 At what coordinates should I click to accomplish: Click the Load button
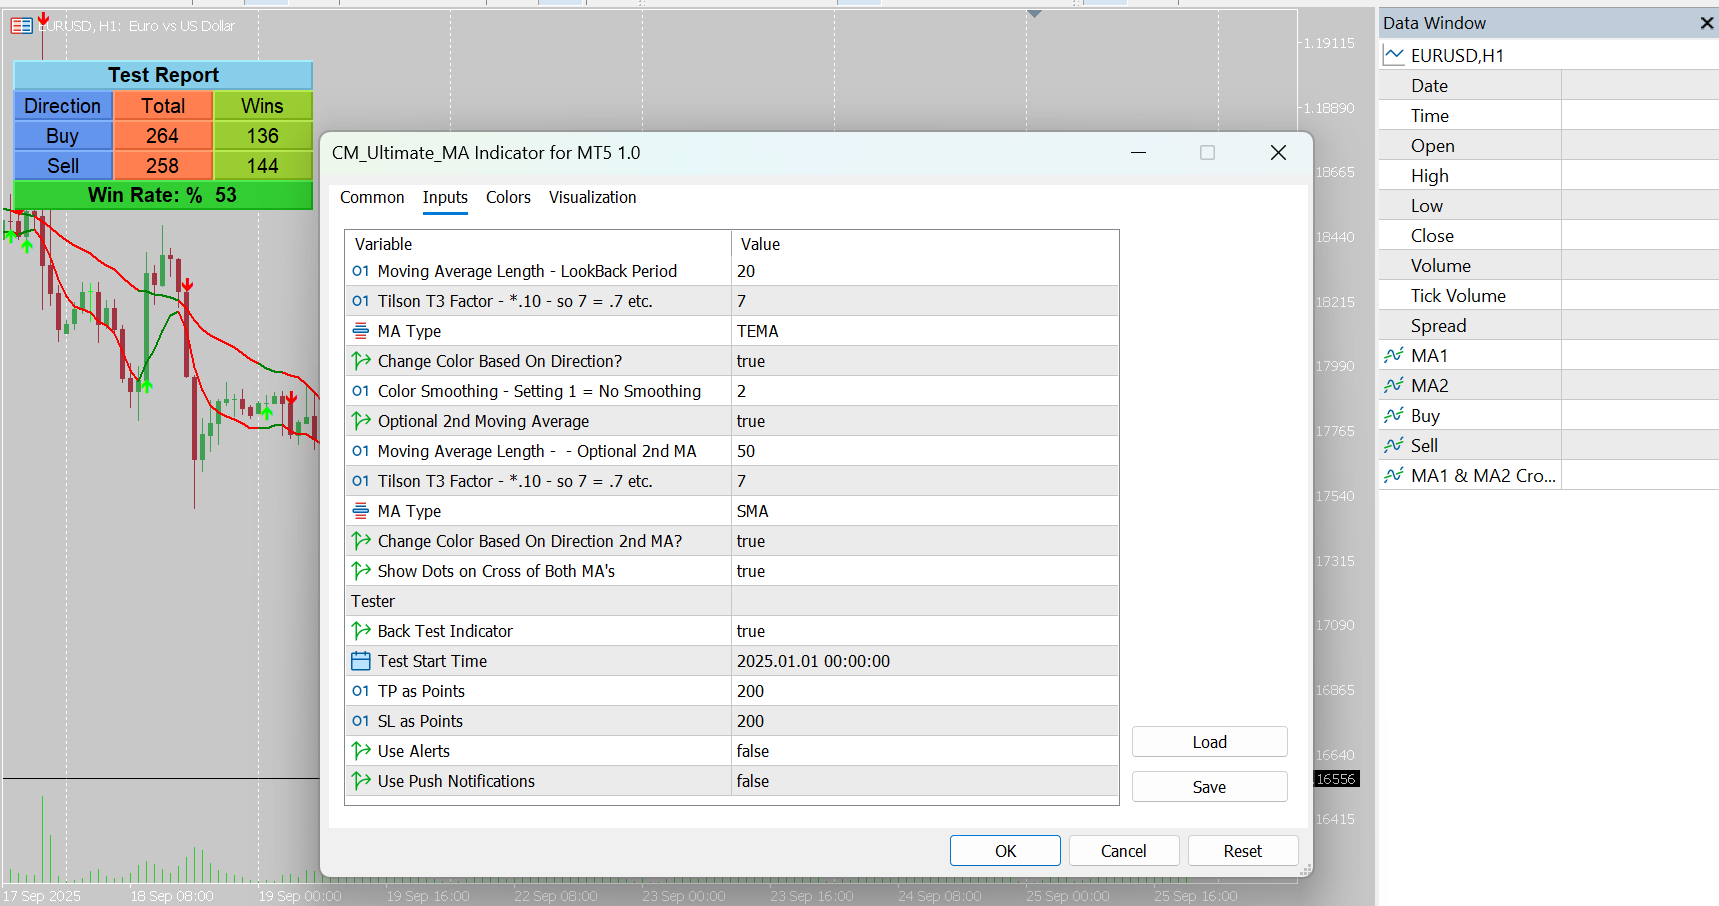point(1209,742)
